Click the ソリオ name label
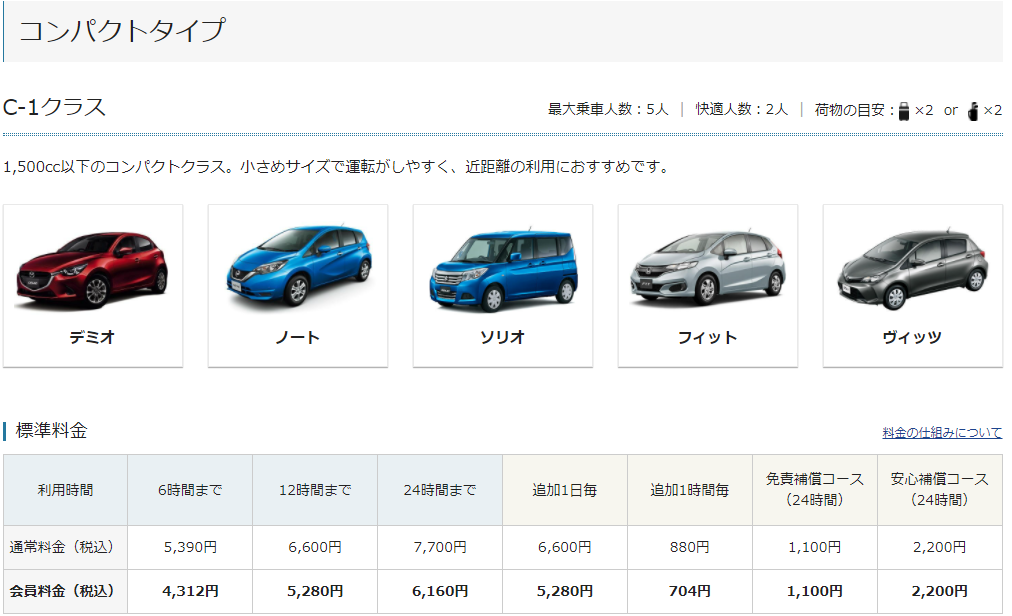 click(503, 337)
